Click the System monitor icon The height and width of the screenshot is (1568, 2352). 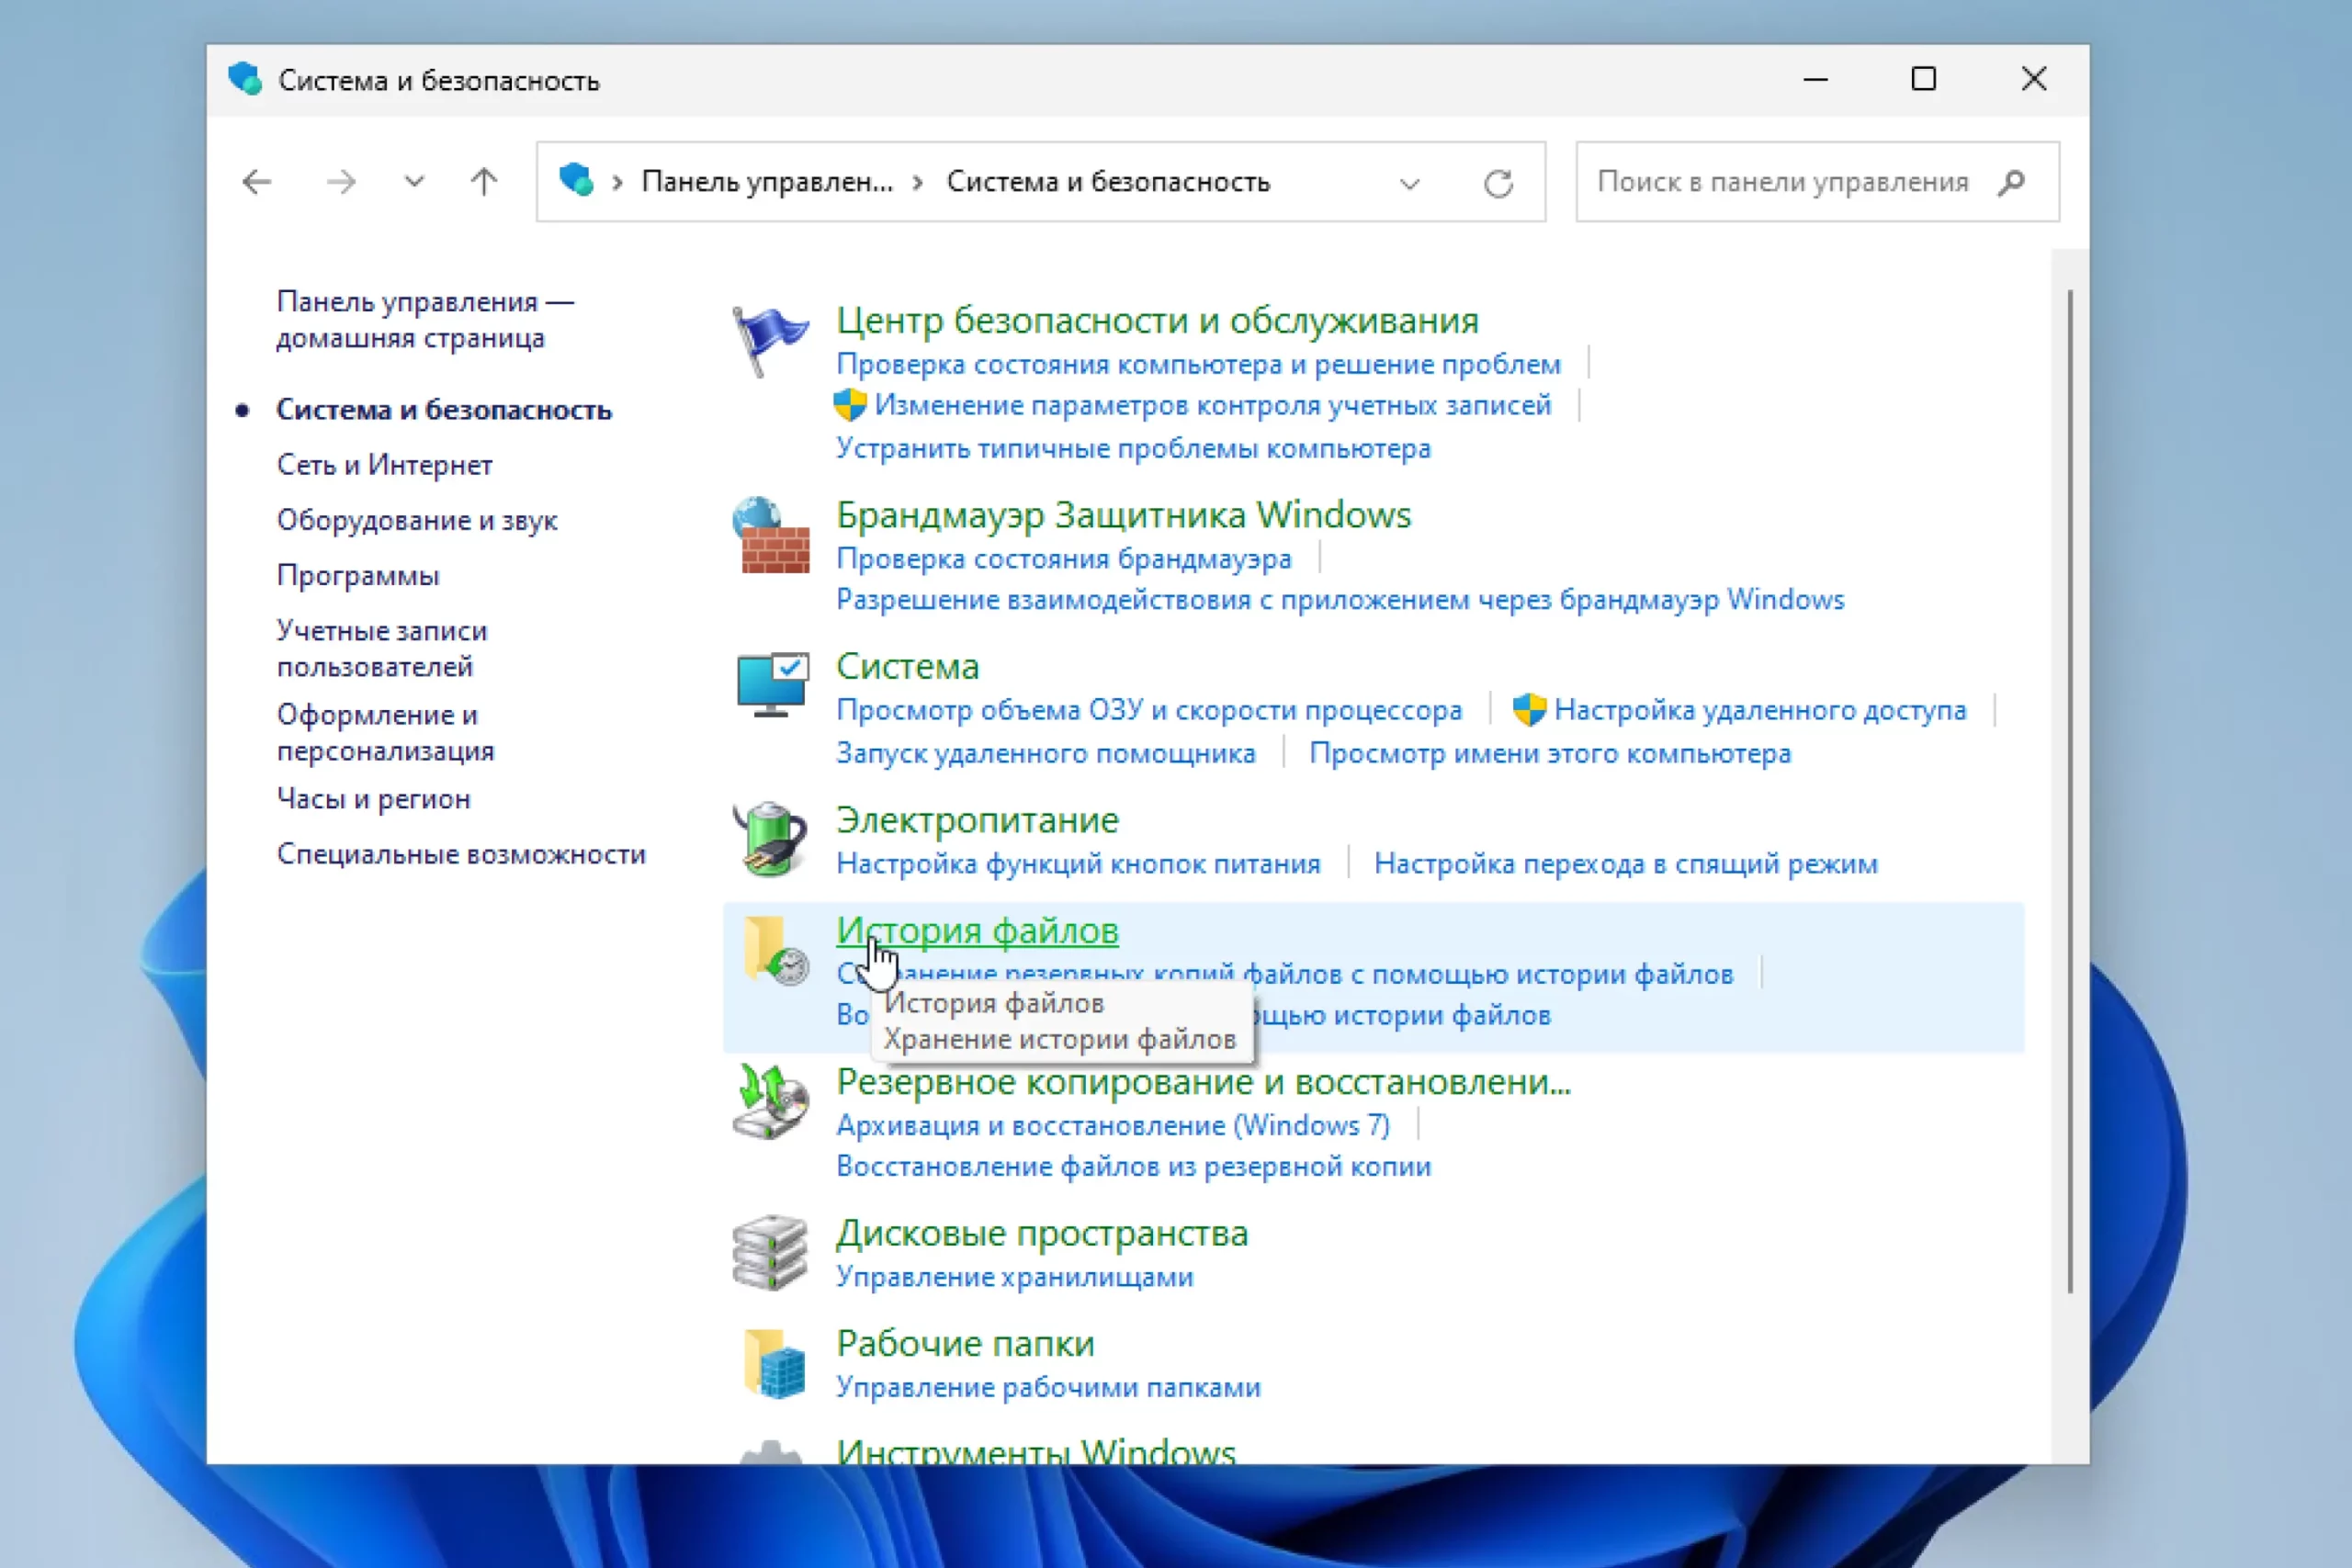(x=771, y=685)
